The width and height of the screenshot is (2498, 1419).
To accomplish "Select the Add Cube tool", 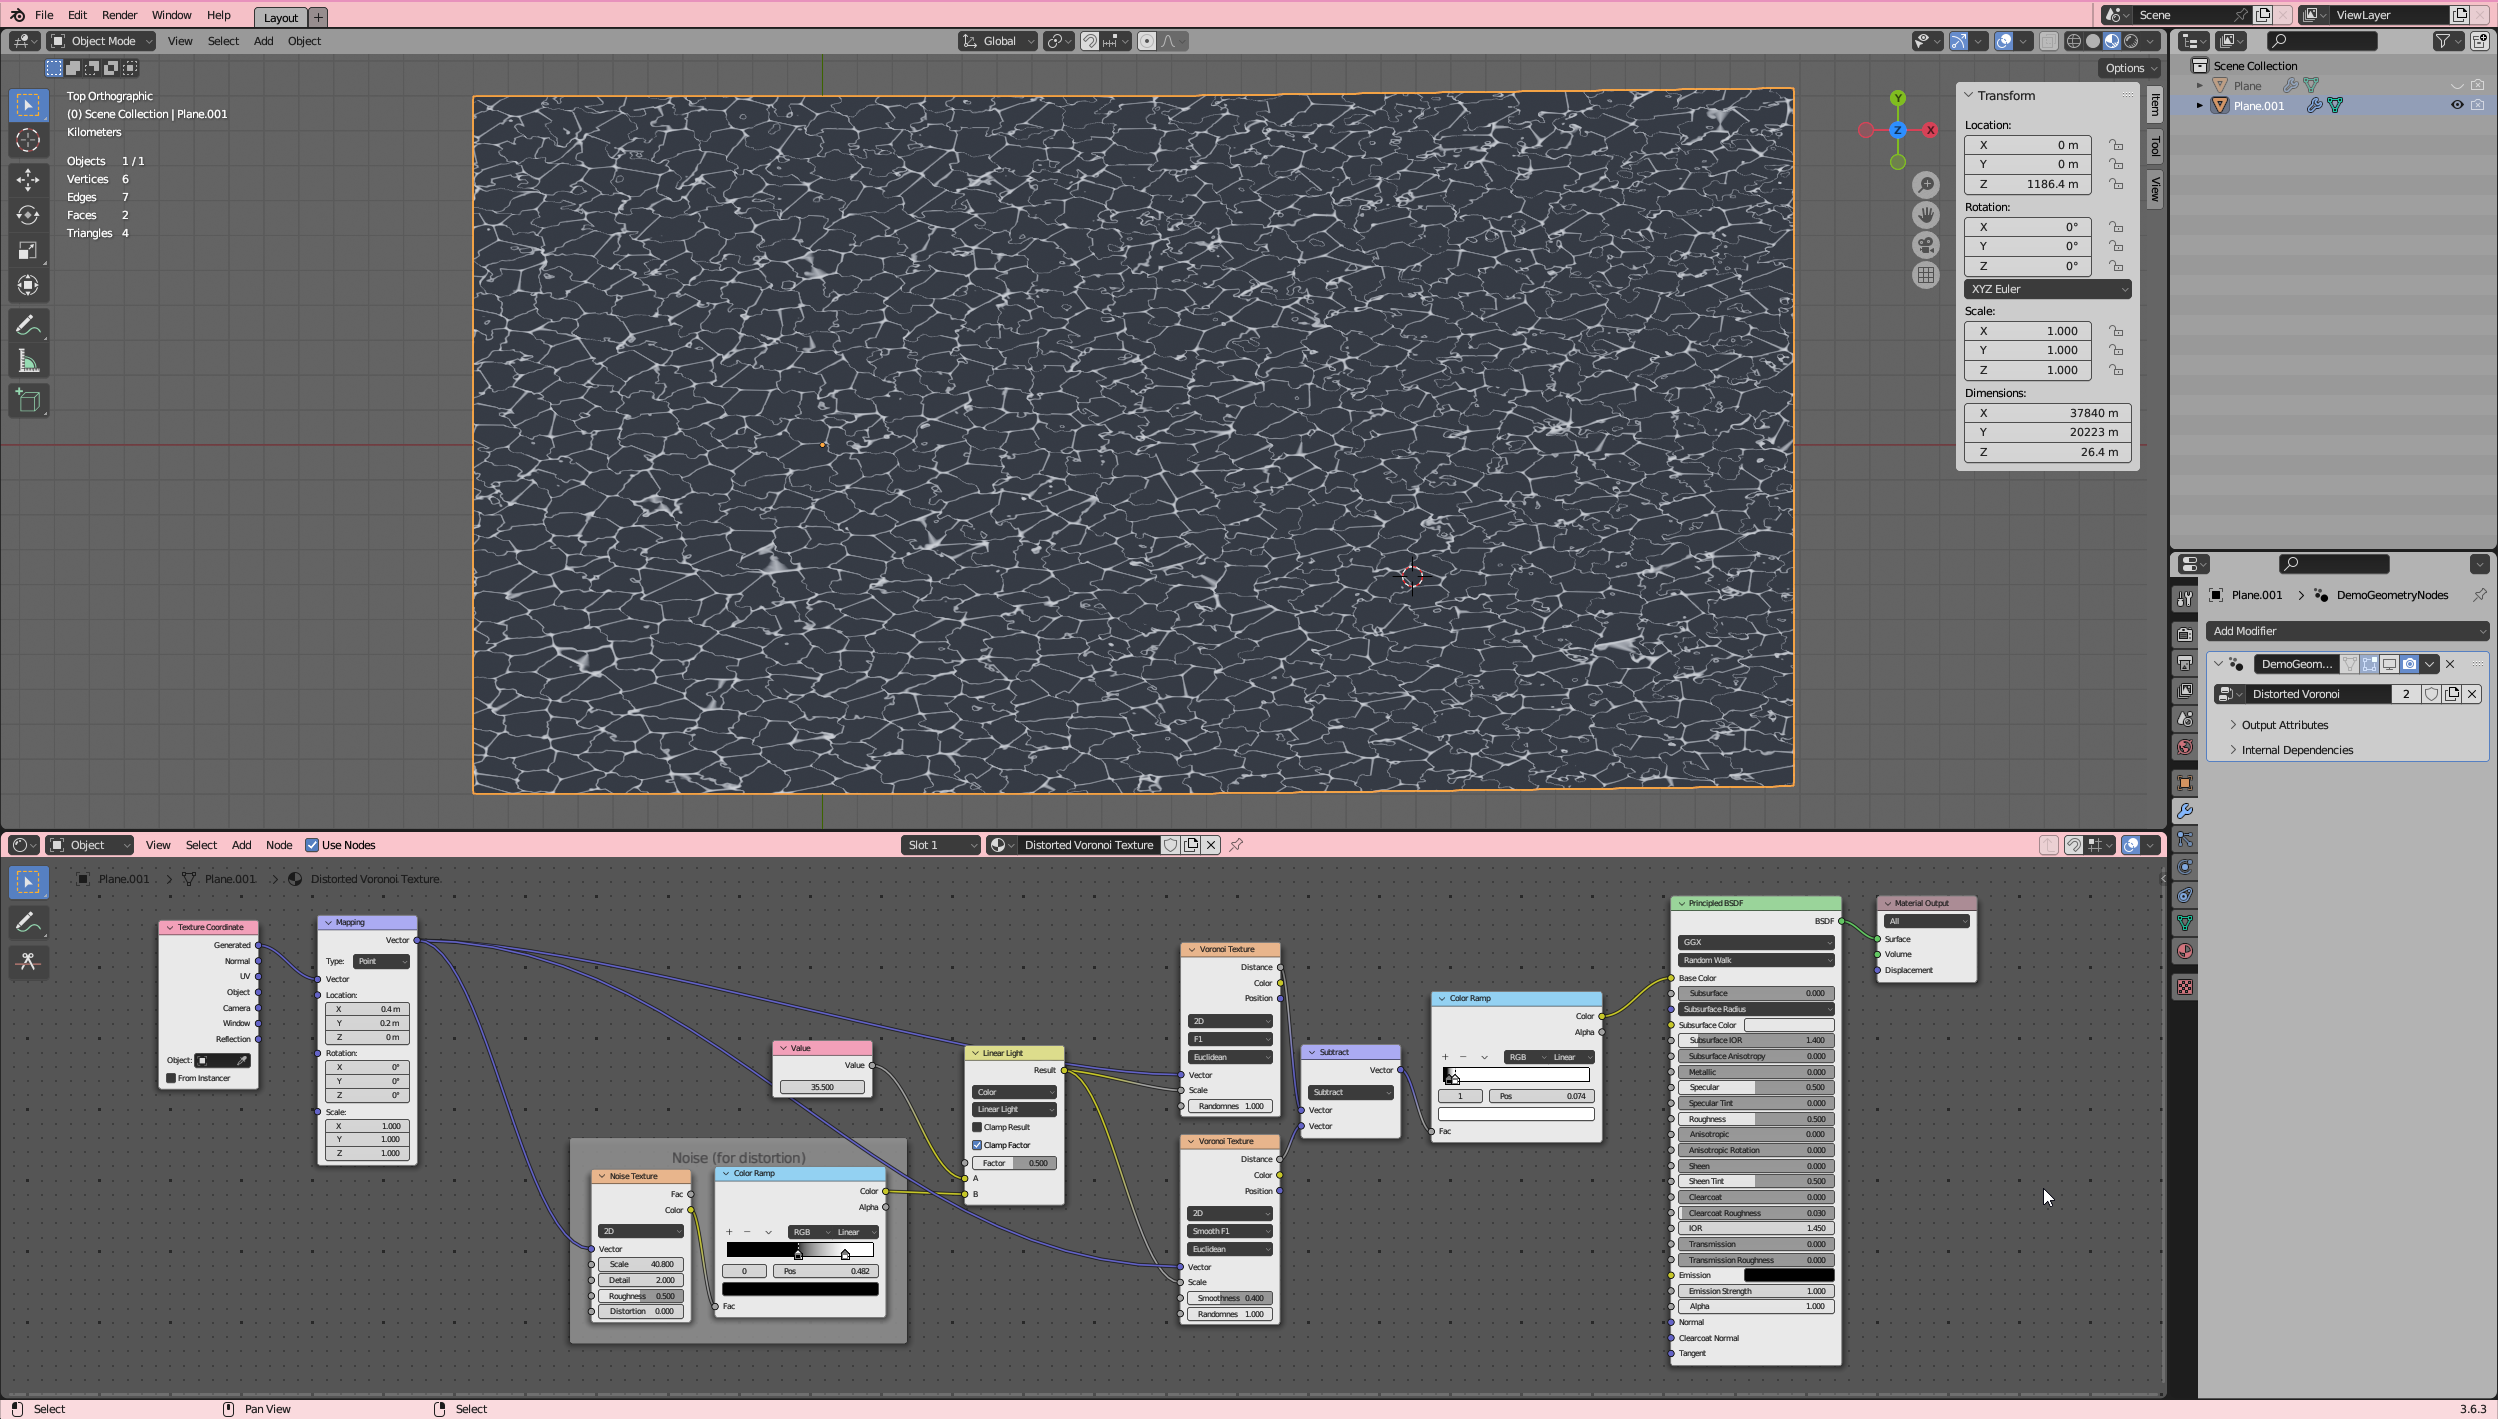I will click(28, 401).
